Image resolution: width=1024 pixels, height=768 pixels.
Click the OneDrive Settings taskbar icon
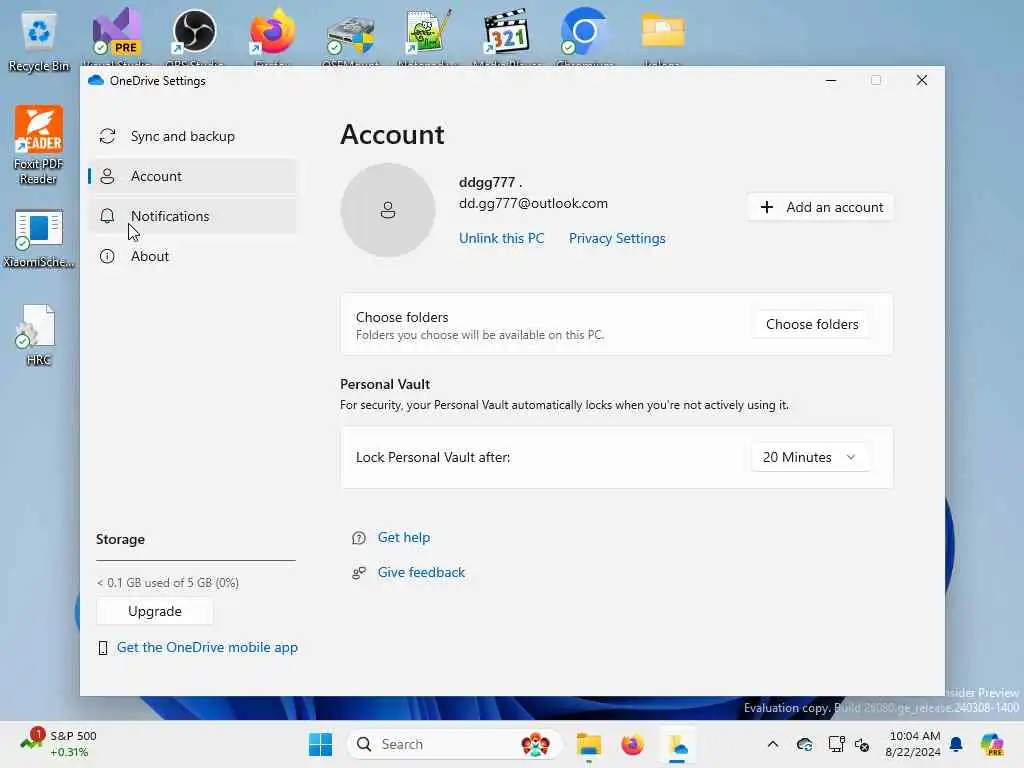pyautogui.click(x=677, y=744)
